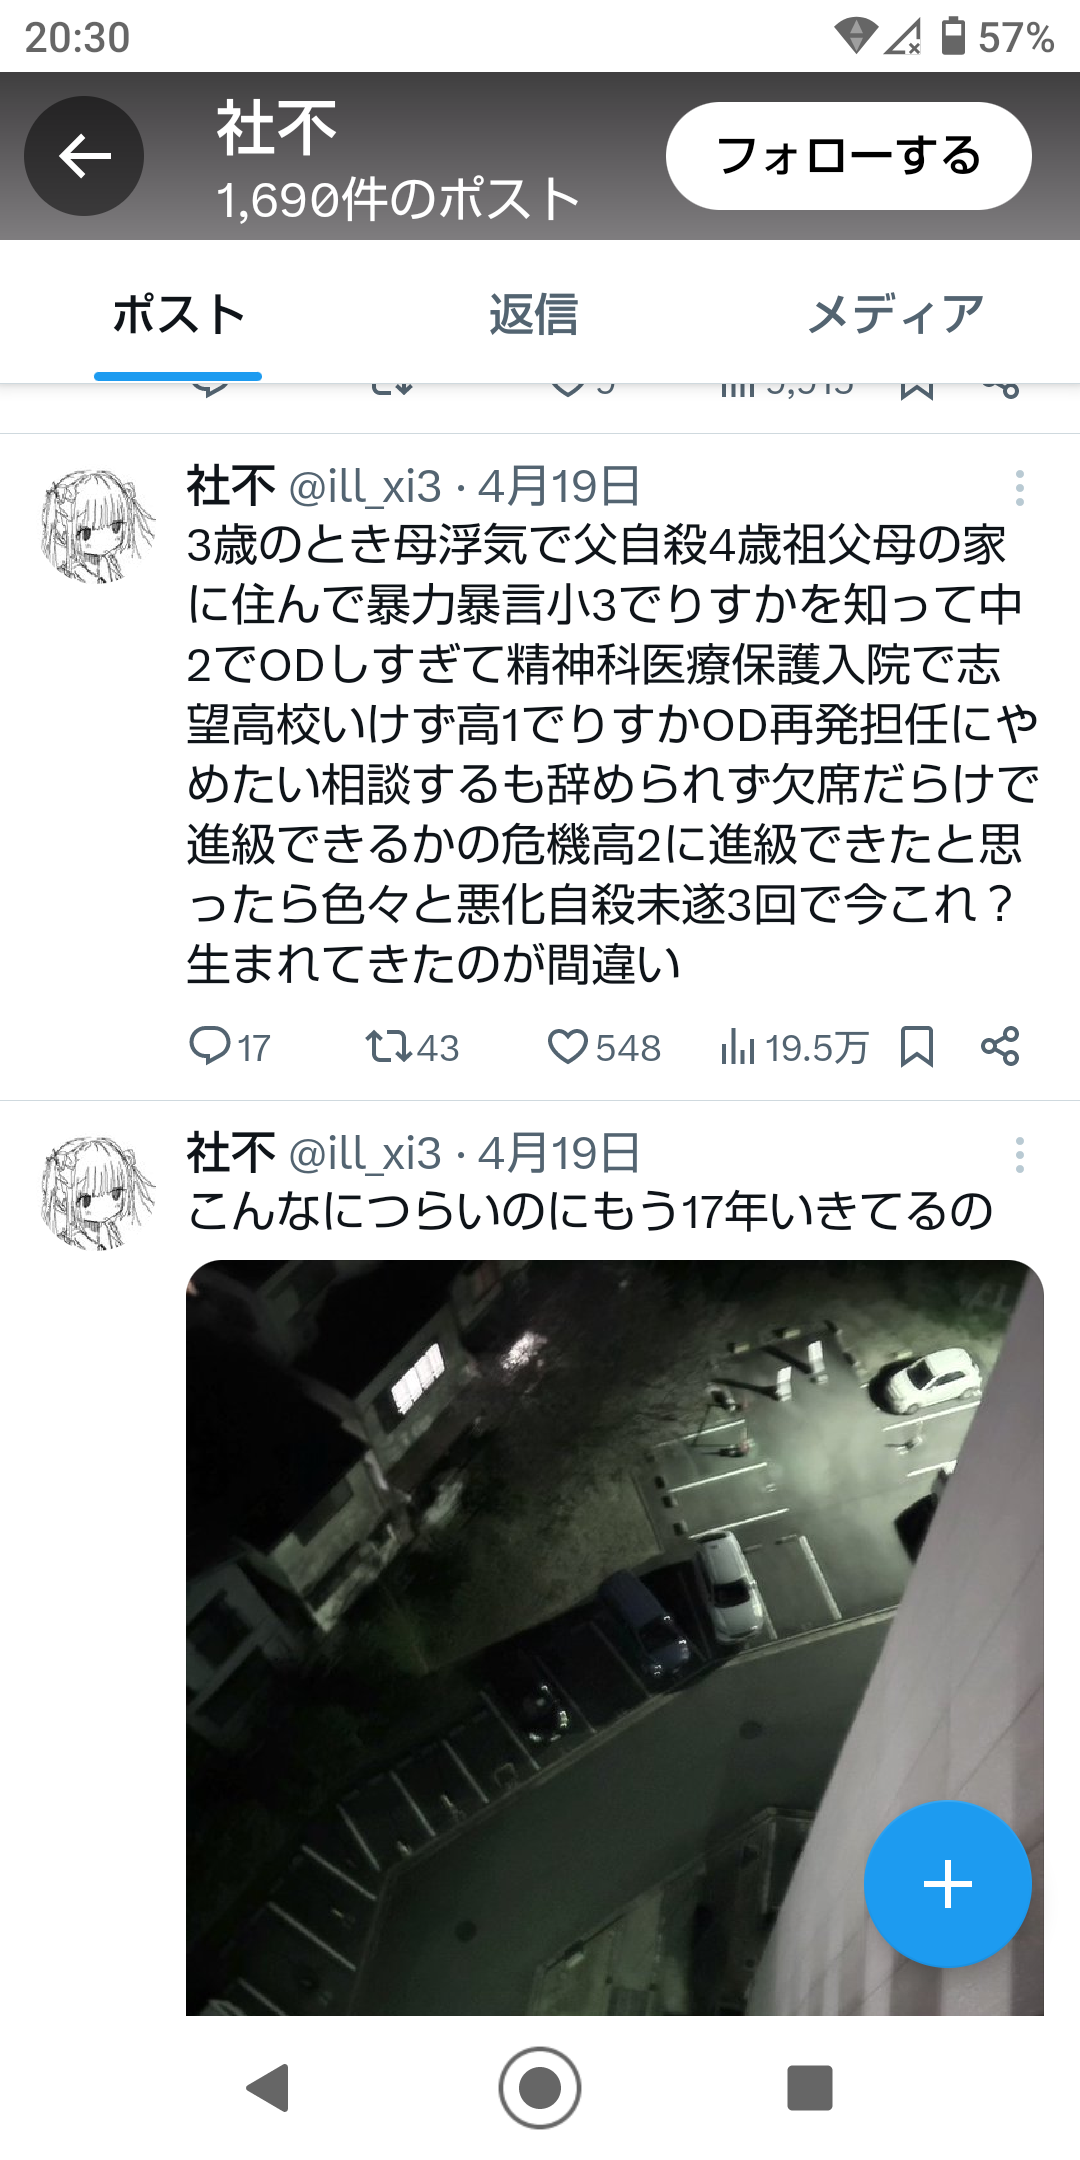Switch to the メディア tab
This screenshot has width=1080, height=2160.
[x=895, y=314]
